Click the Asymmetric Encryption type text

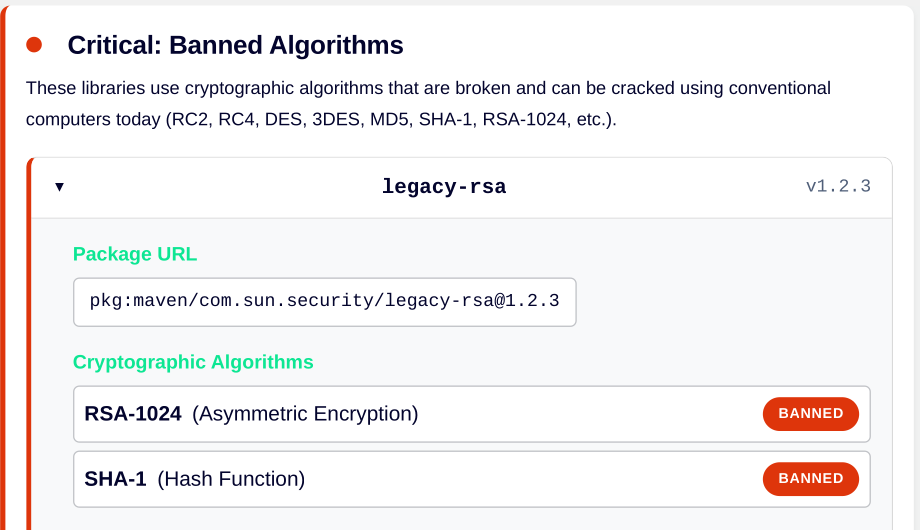click(305, 414)
